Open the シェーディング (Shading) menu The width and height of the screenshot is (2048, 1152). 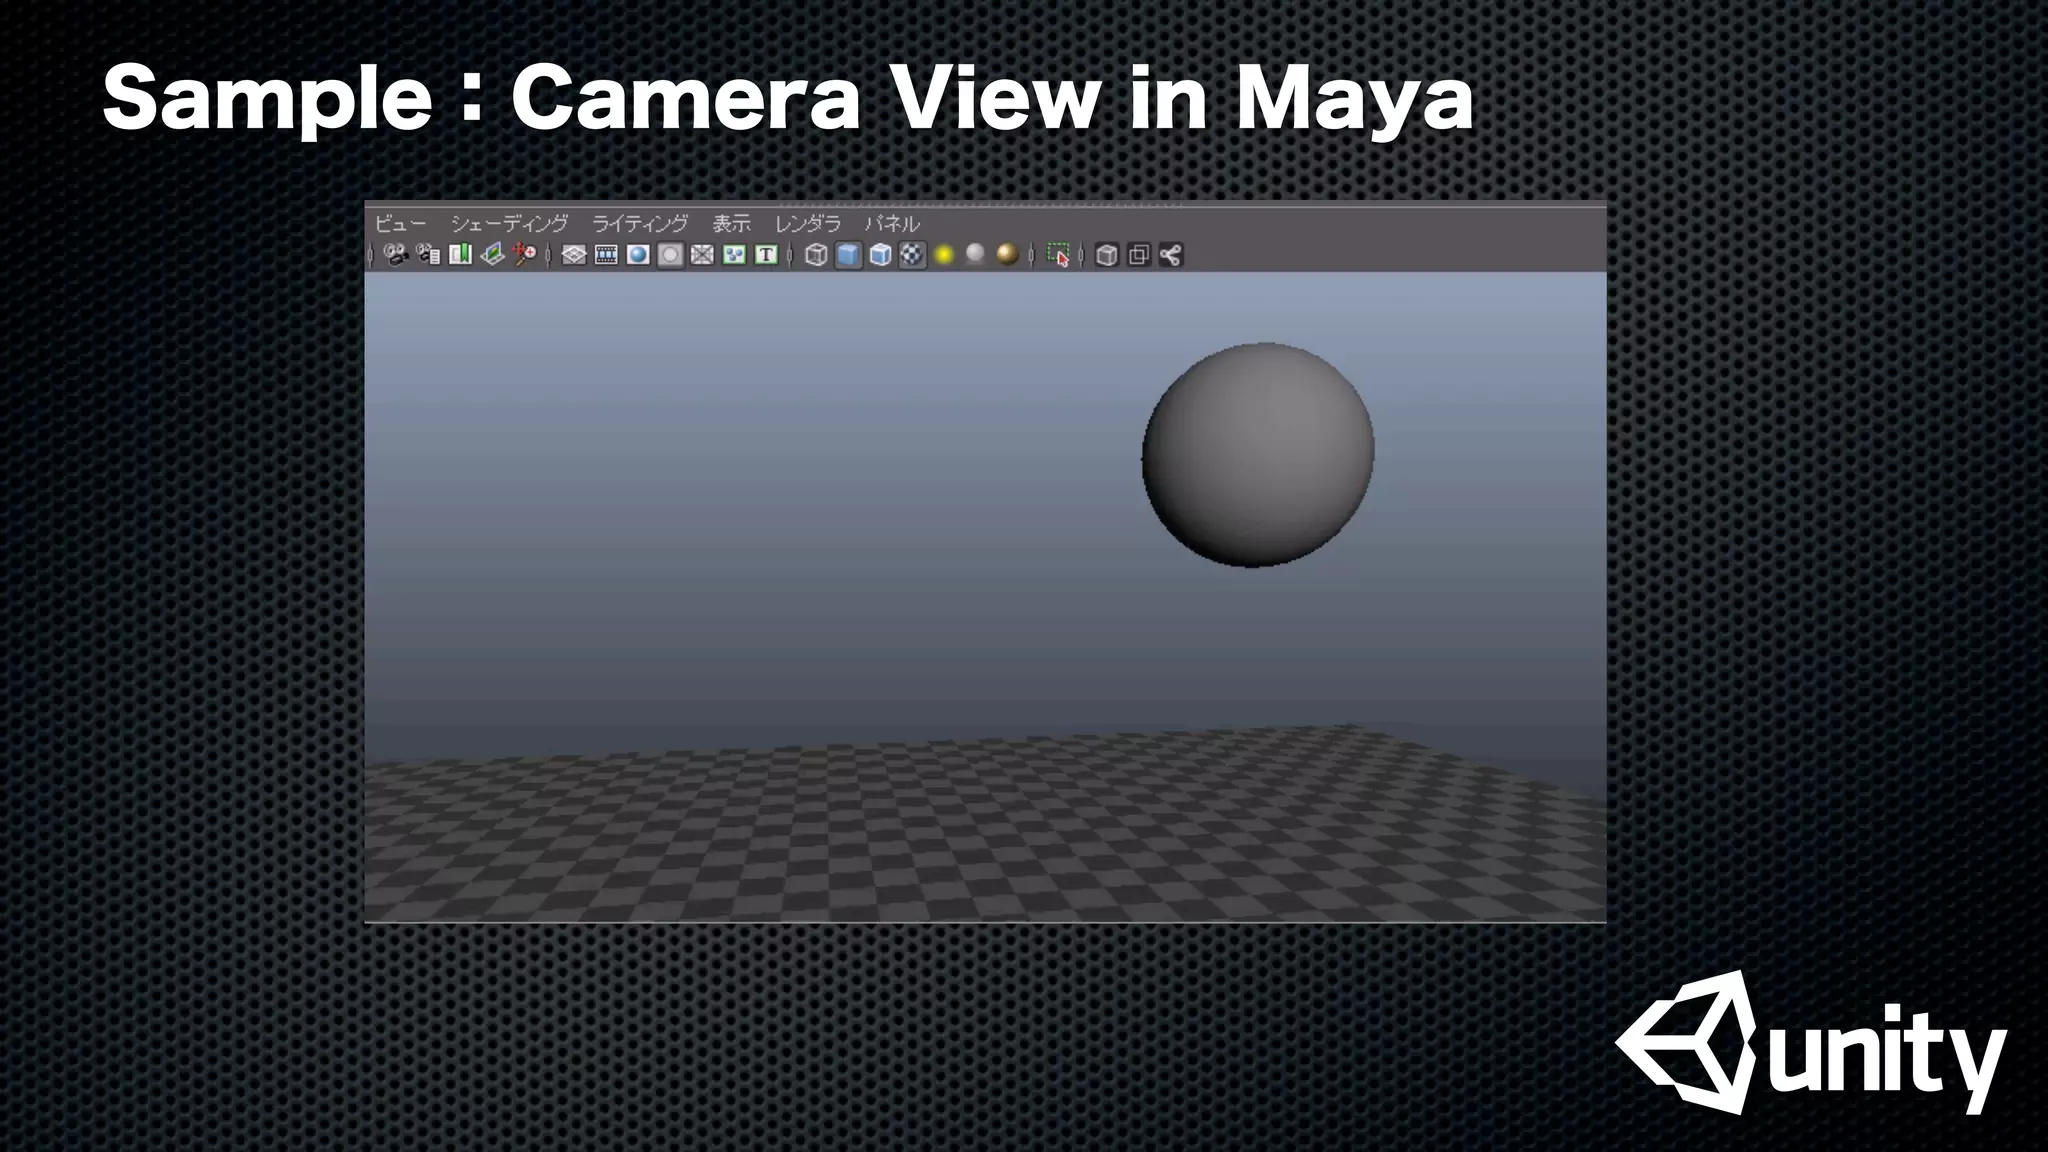pos(509,224)
